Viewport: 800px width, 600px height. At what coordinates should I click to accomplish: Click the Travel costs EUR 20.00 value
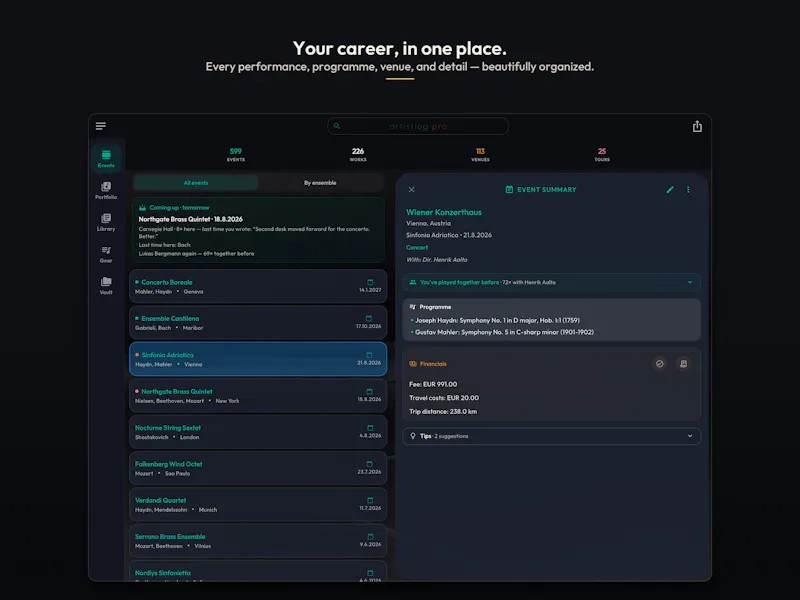coord(444,398)
